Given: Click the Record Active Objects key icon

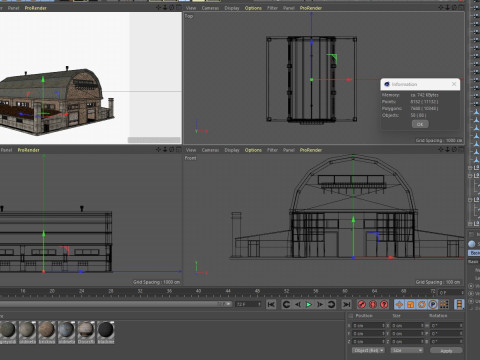Looking at the screenshot, I should click(362, 304).
